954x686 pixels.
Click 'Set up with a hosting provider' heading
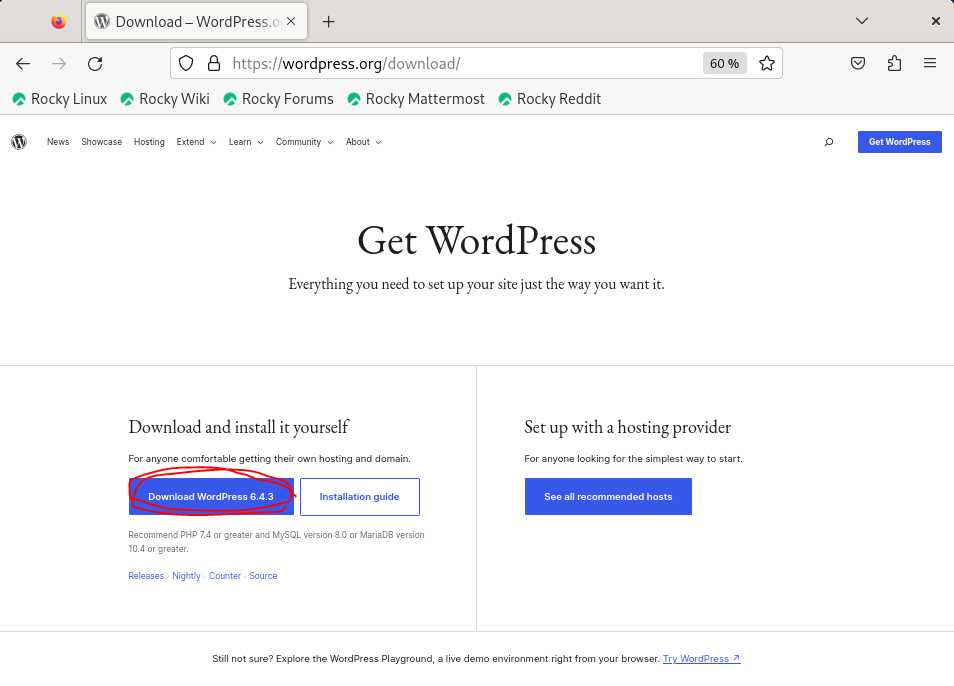(627, 427)
